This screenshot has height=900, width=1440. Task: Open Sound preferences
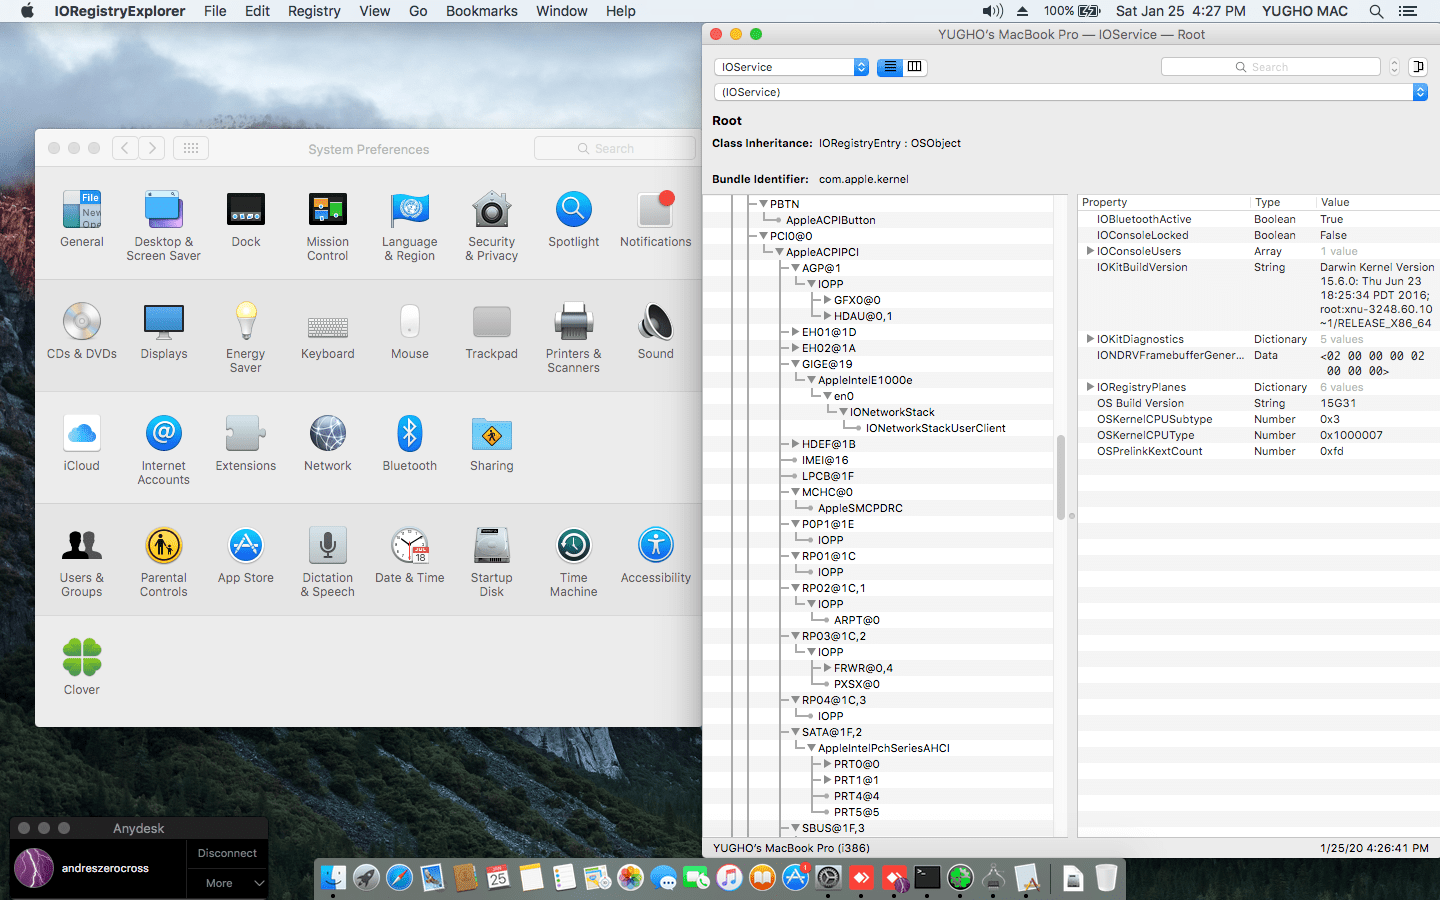click(x=656, y=331)
